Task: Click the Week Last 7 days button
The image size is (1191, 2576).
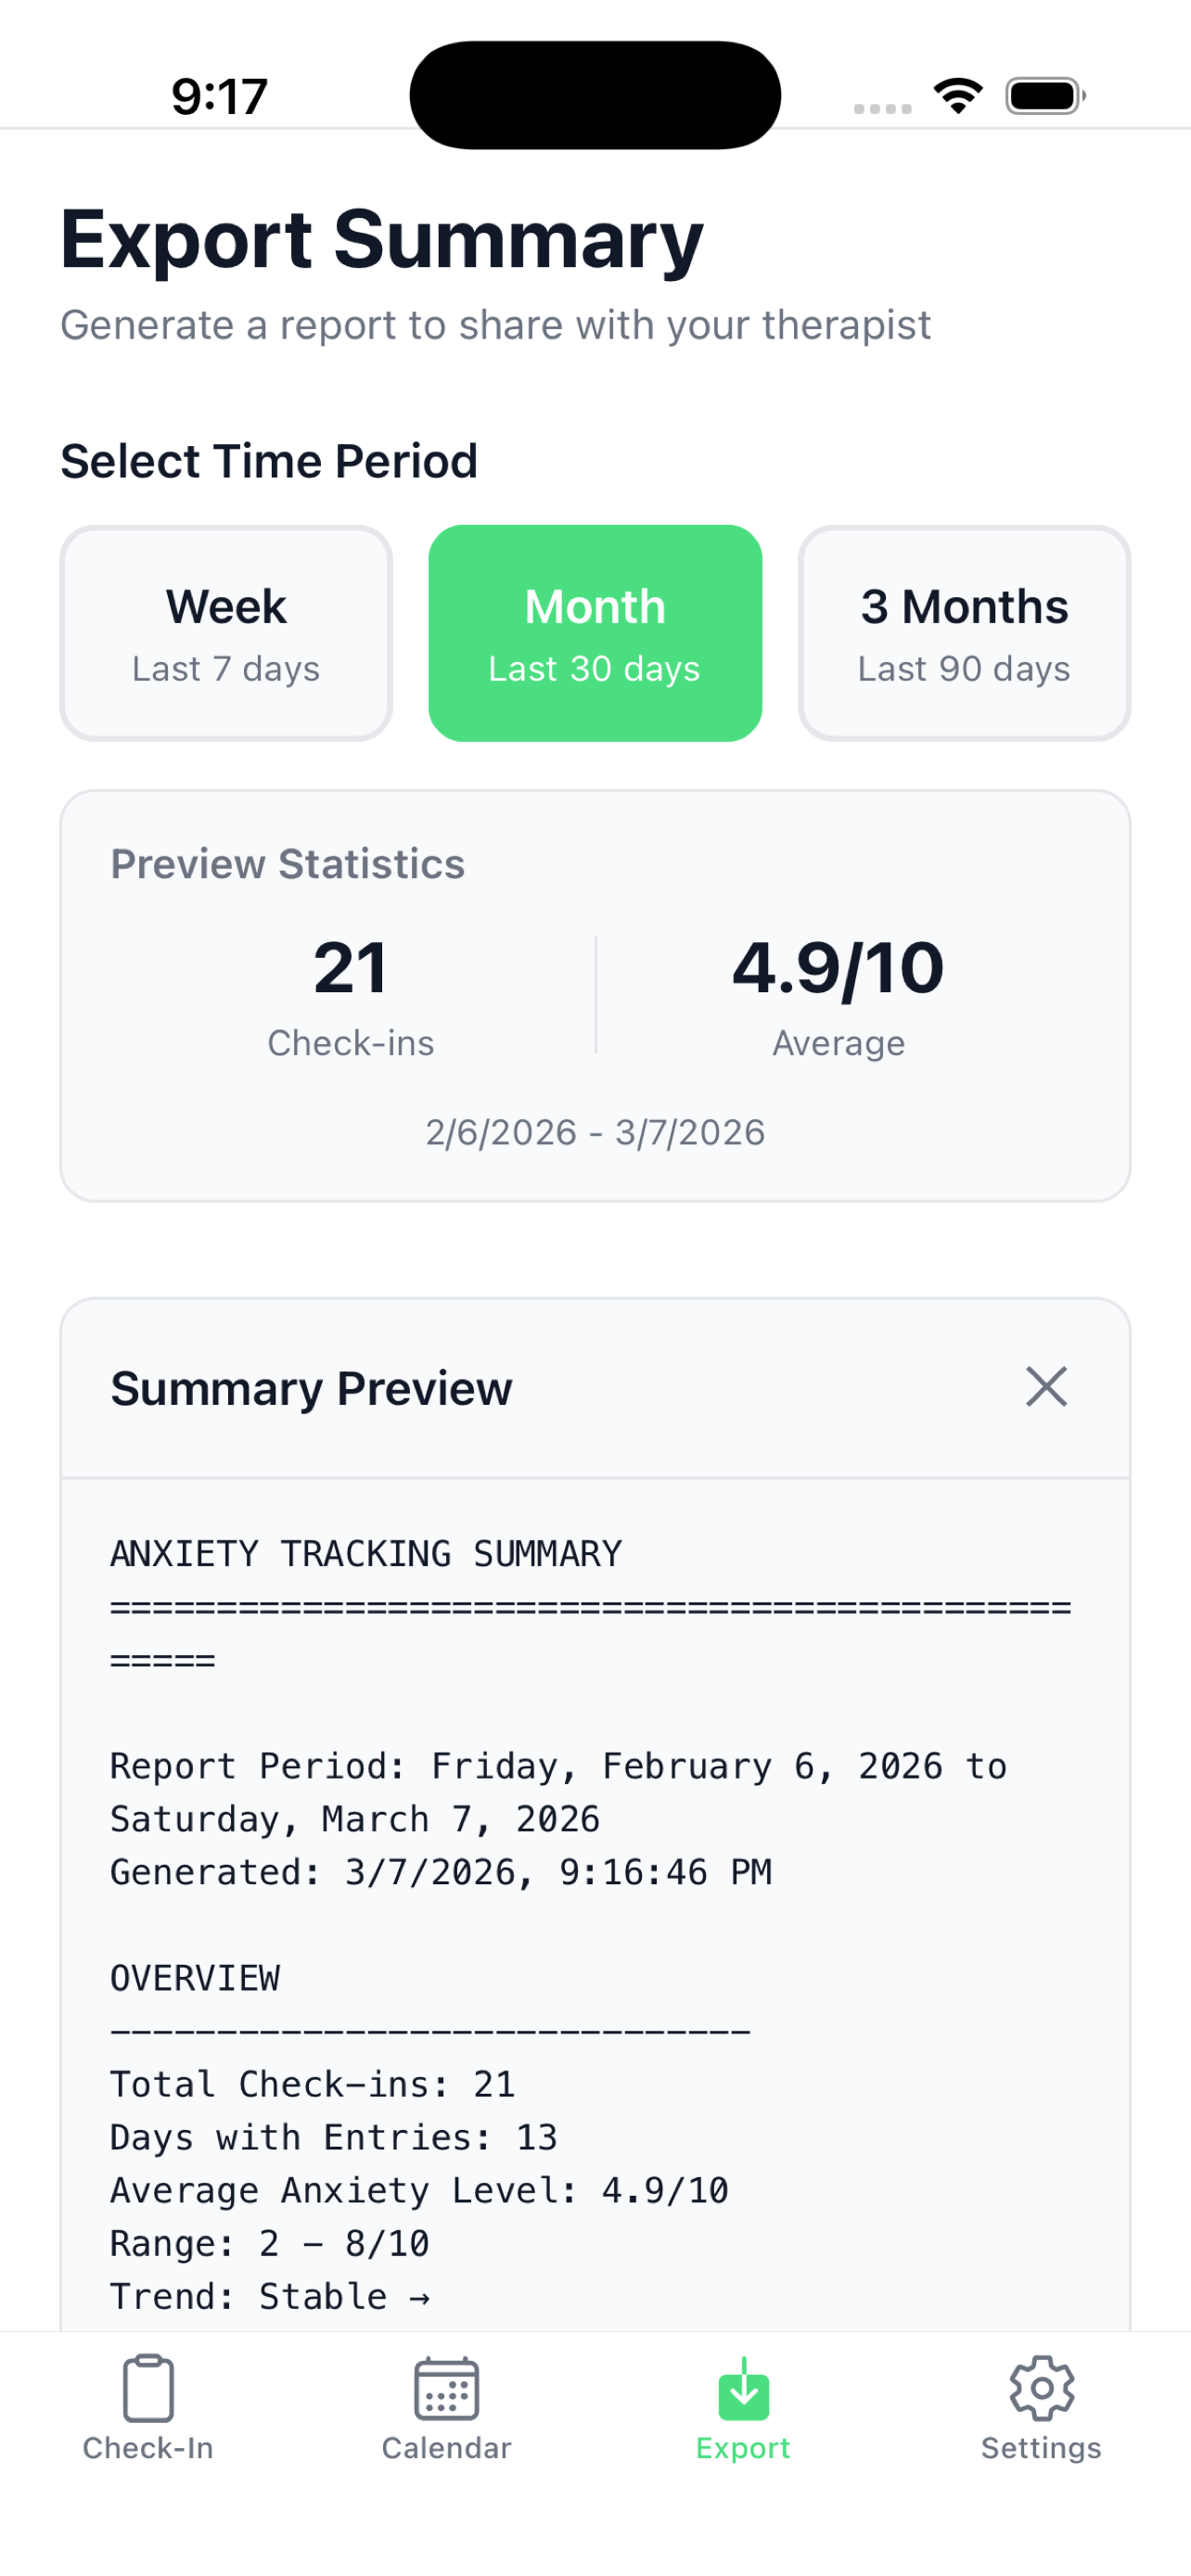Action: point(225,632)
